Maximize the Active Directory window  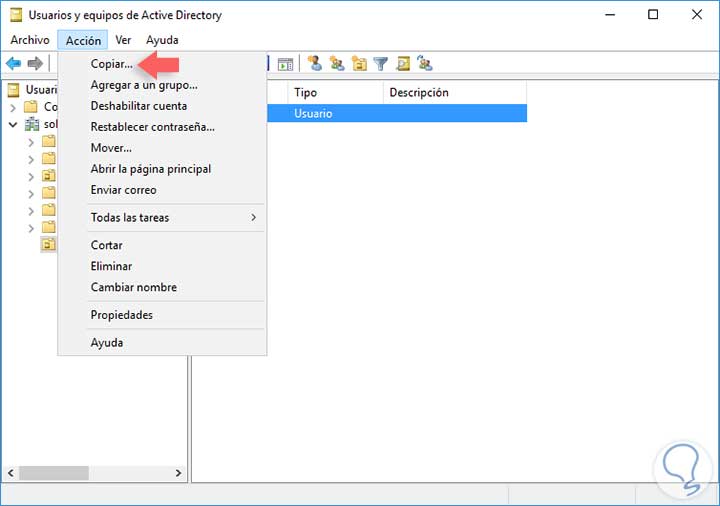coord(653,15)
